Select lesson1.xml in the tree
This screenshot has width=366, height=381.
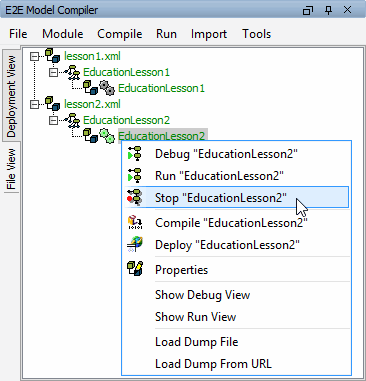pyautogui.click(x=92, y=56)
